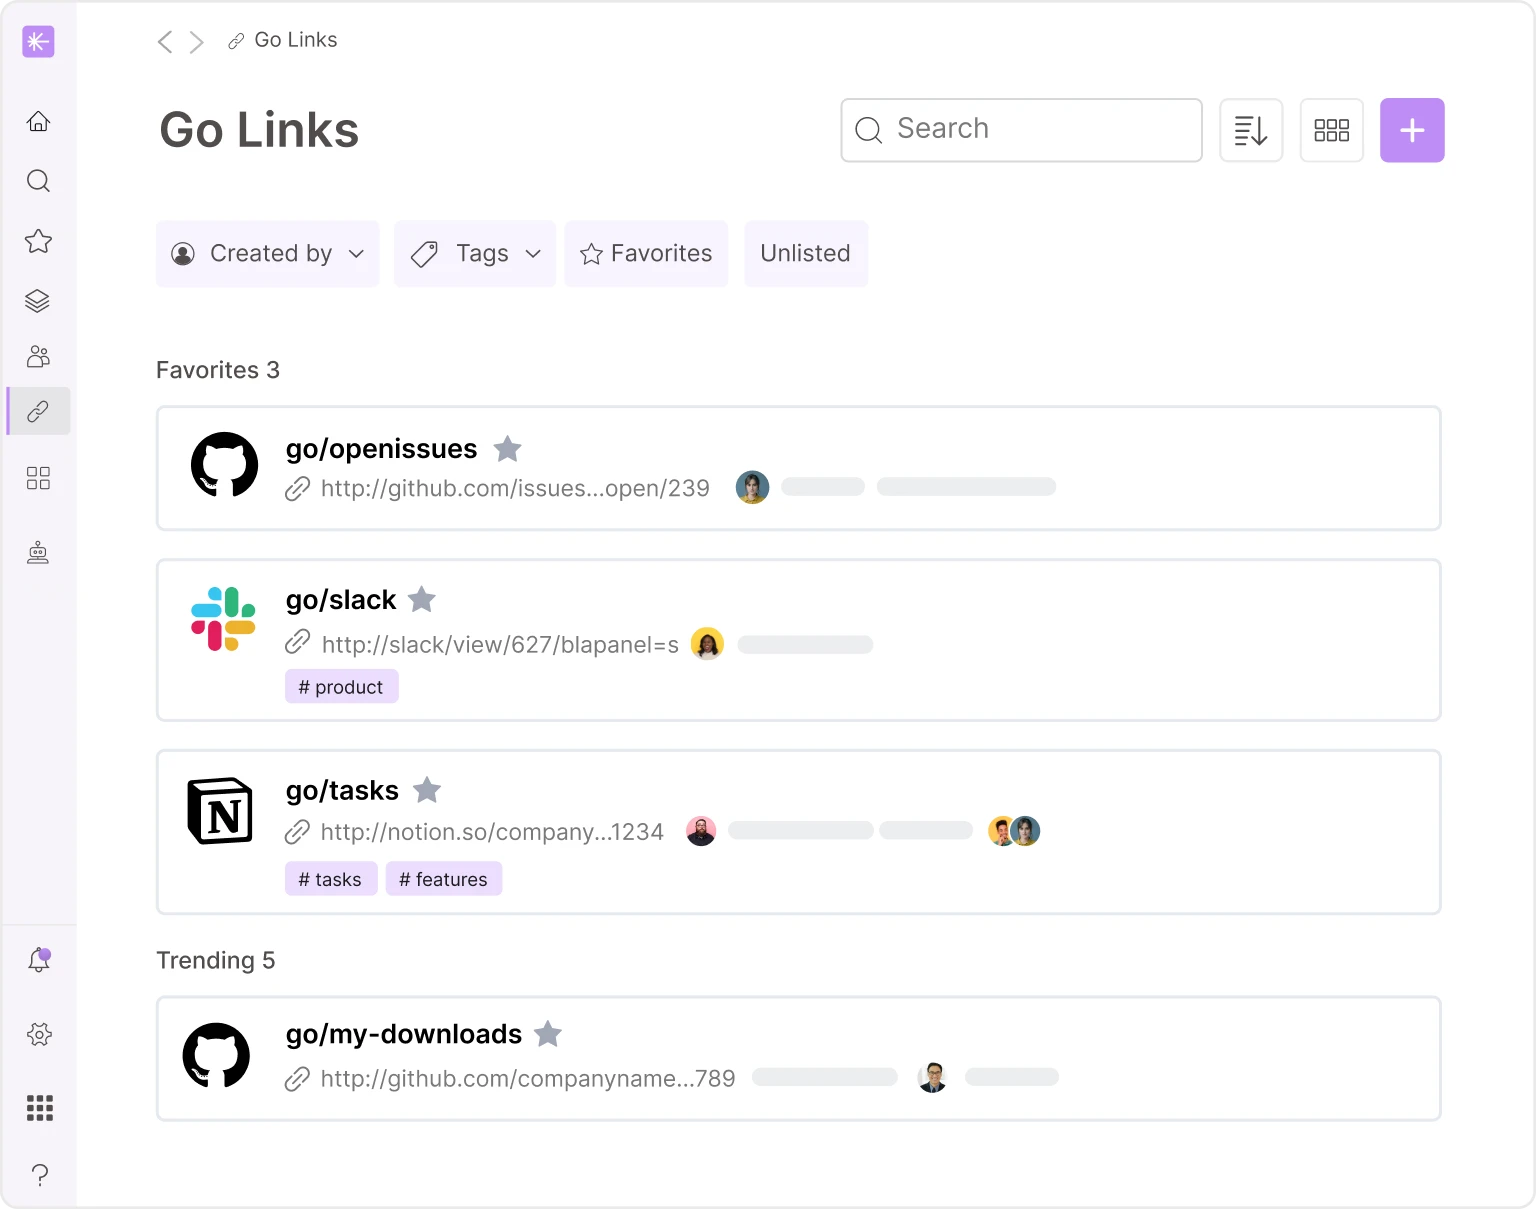Open the sort order dropdown
Screen dimensions: 1536x1209
[x=1251, y=130]
